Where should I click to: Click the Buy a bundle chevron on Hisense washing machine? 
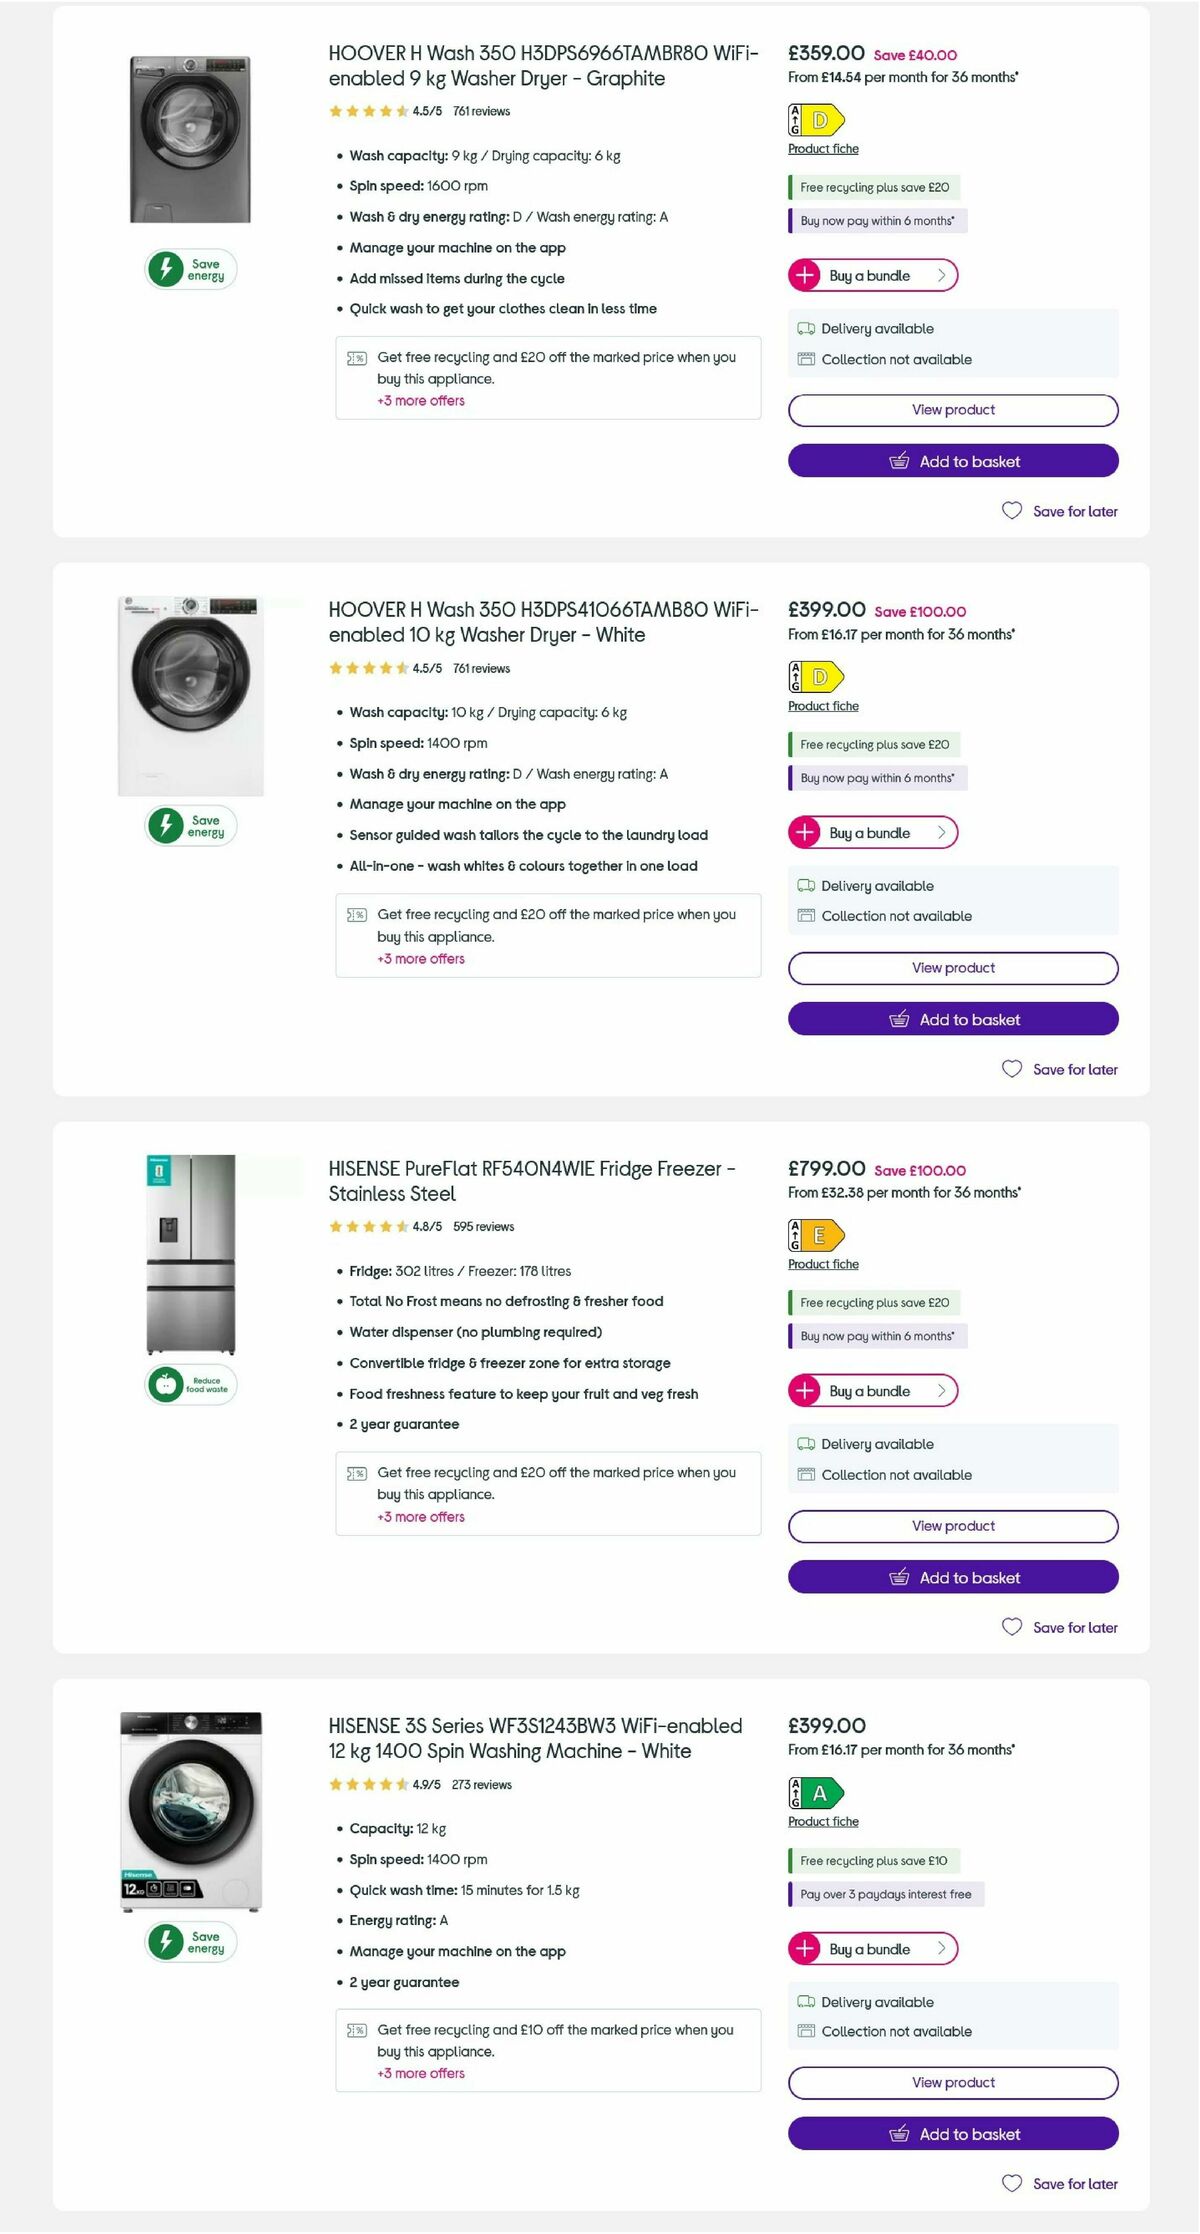tap(941, 1948)
